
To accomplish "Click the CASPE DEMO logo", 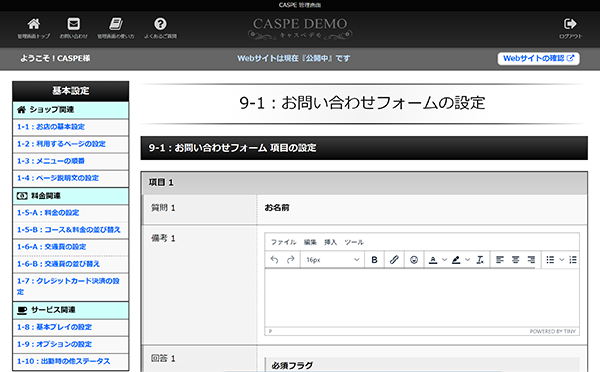I will (300, 28).
